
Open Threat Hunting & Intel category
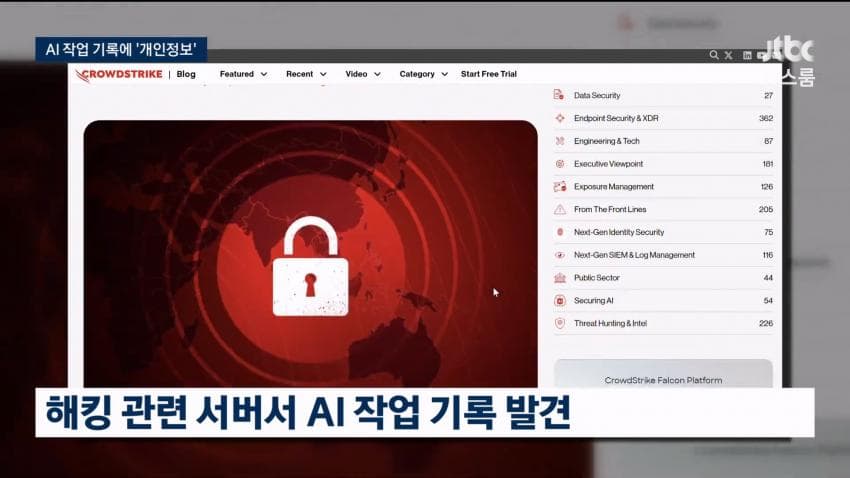610,323
